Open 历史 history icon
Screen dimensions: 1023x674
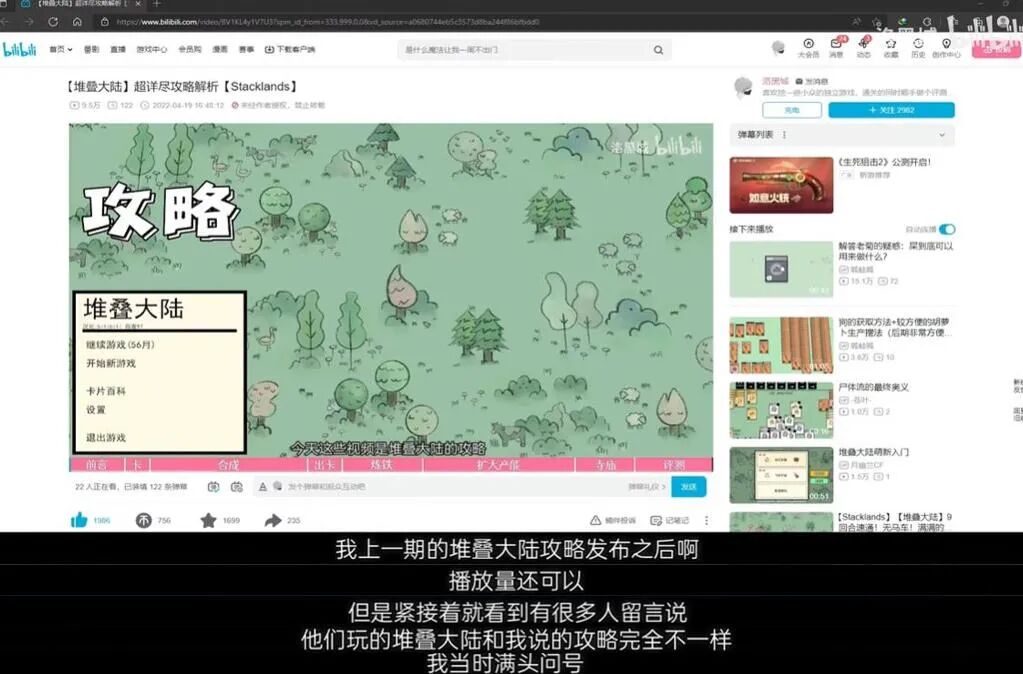coord(918,48)
